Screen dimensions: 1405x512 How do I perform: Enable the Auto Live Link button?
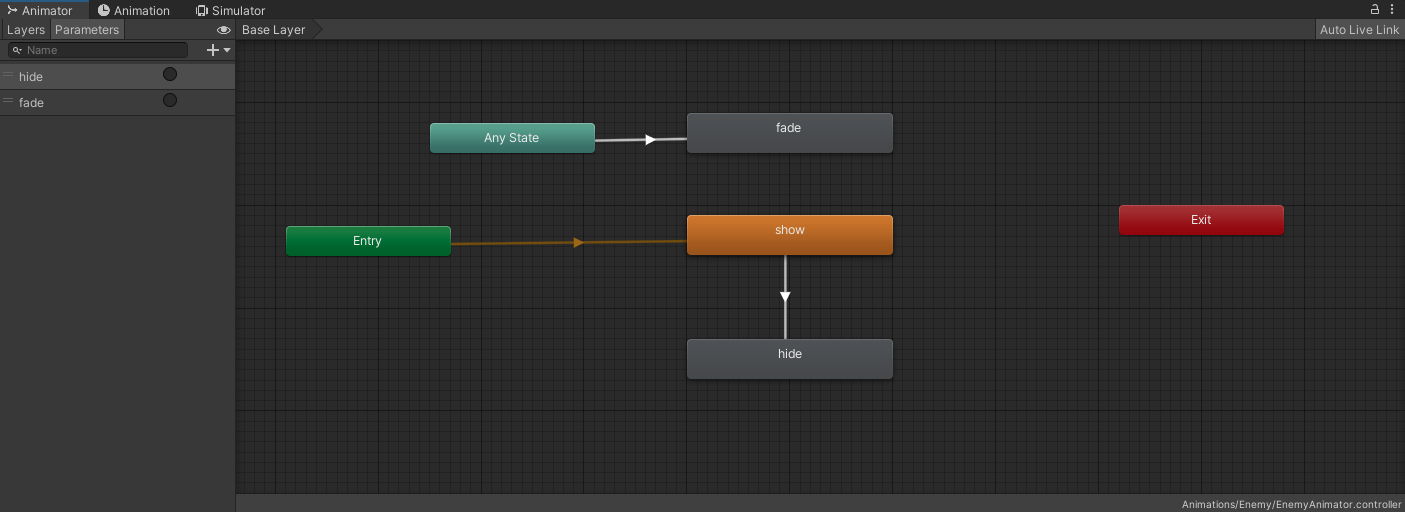[1359, 30]
